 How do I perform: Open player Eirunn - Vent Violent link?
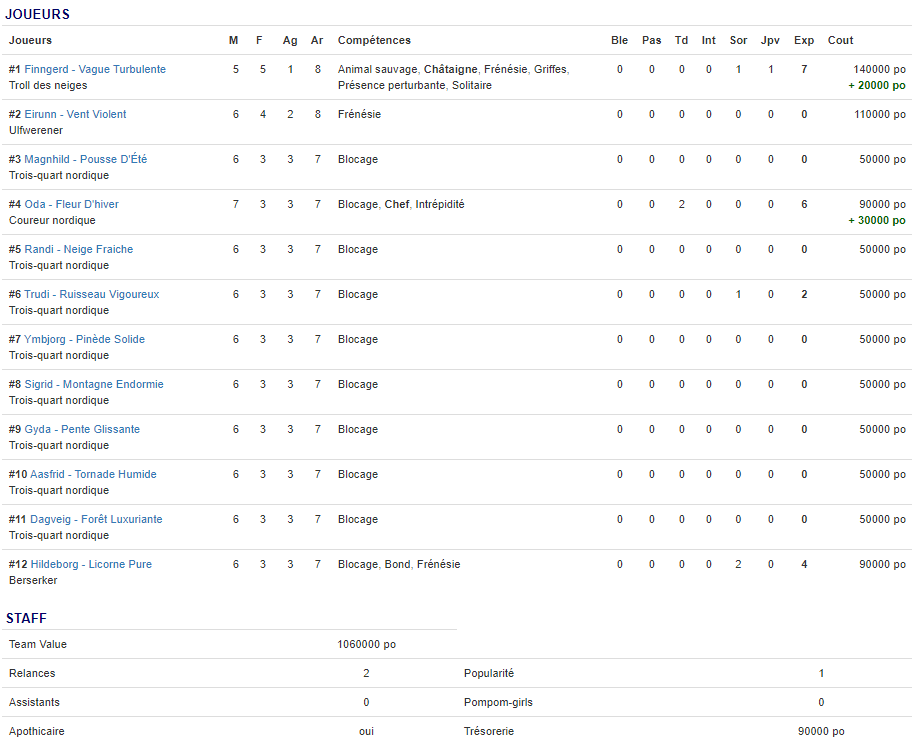click(75, 115)
